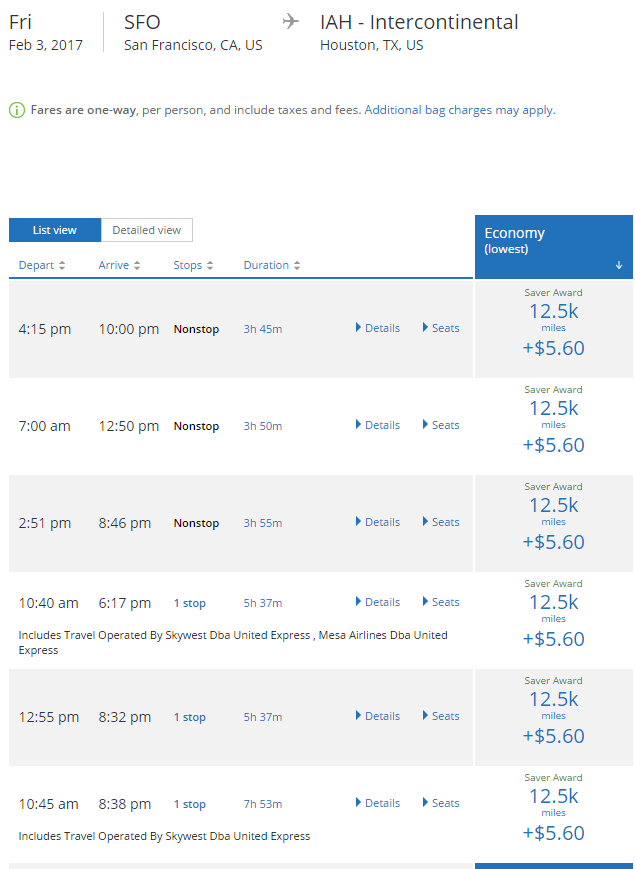The width and height of the screenshot is (635, 869).
Task: Show Seats for the 2:51 pm flight
Action: pos(441,522)
